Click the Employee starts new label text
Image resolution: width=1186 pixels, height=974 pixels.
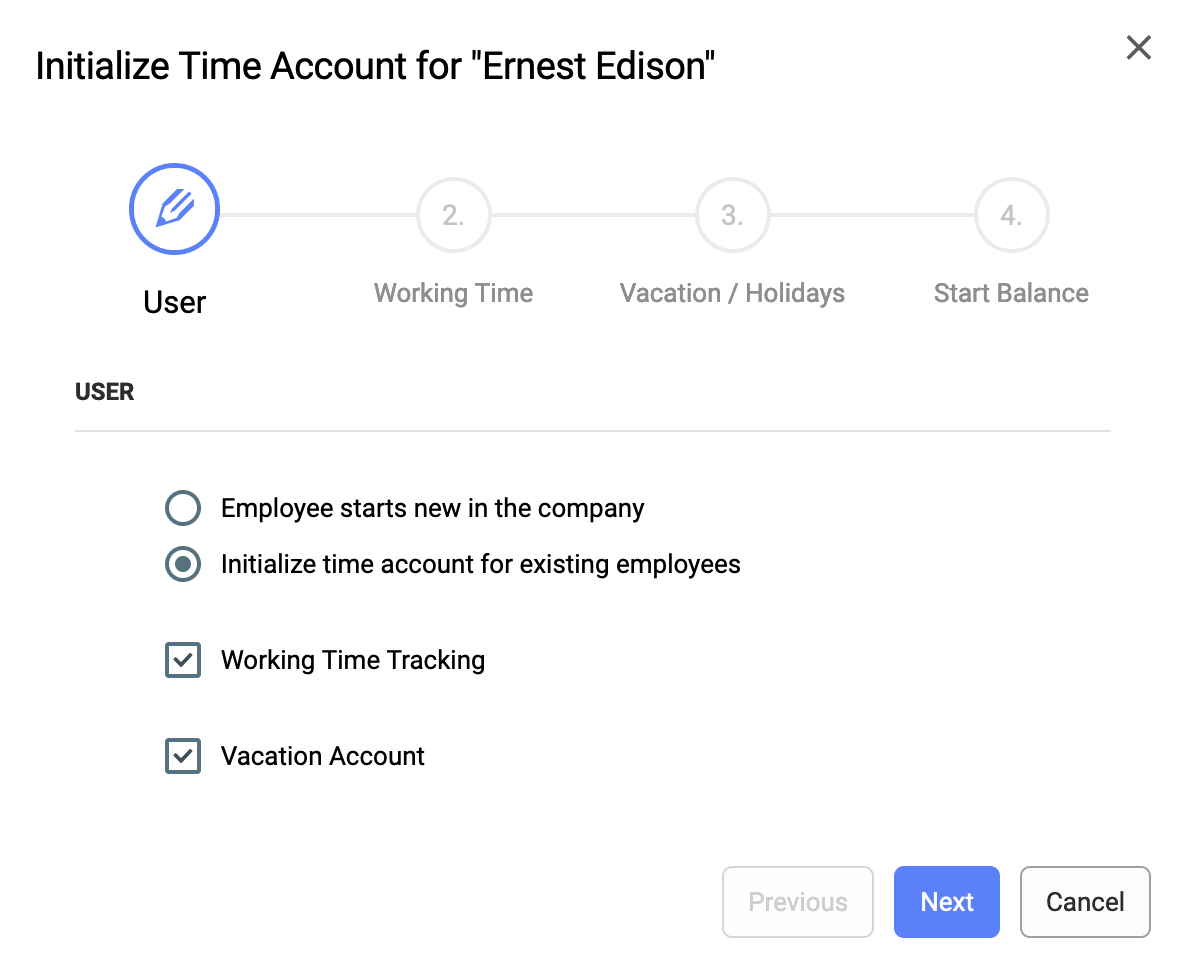(x=433, y=508)
